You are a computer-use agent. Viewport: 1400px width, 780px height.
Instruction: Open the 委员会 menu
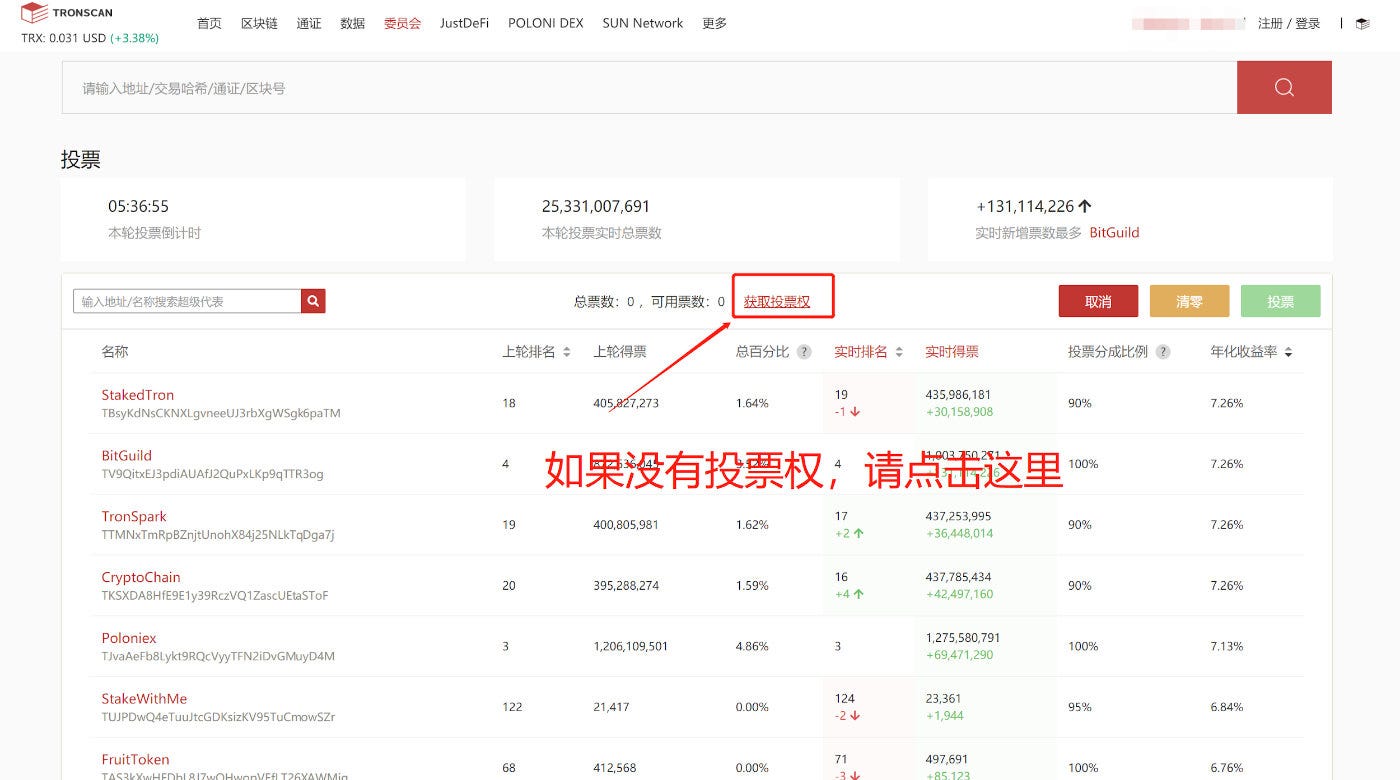point(402,23)
